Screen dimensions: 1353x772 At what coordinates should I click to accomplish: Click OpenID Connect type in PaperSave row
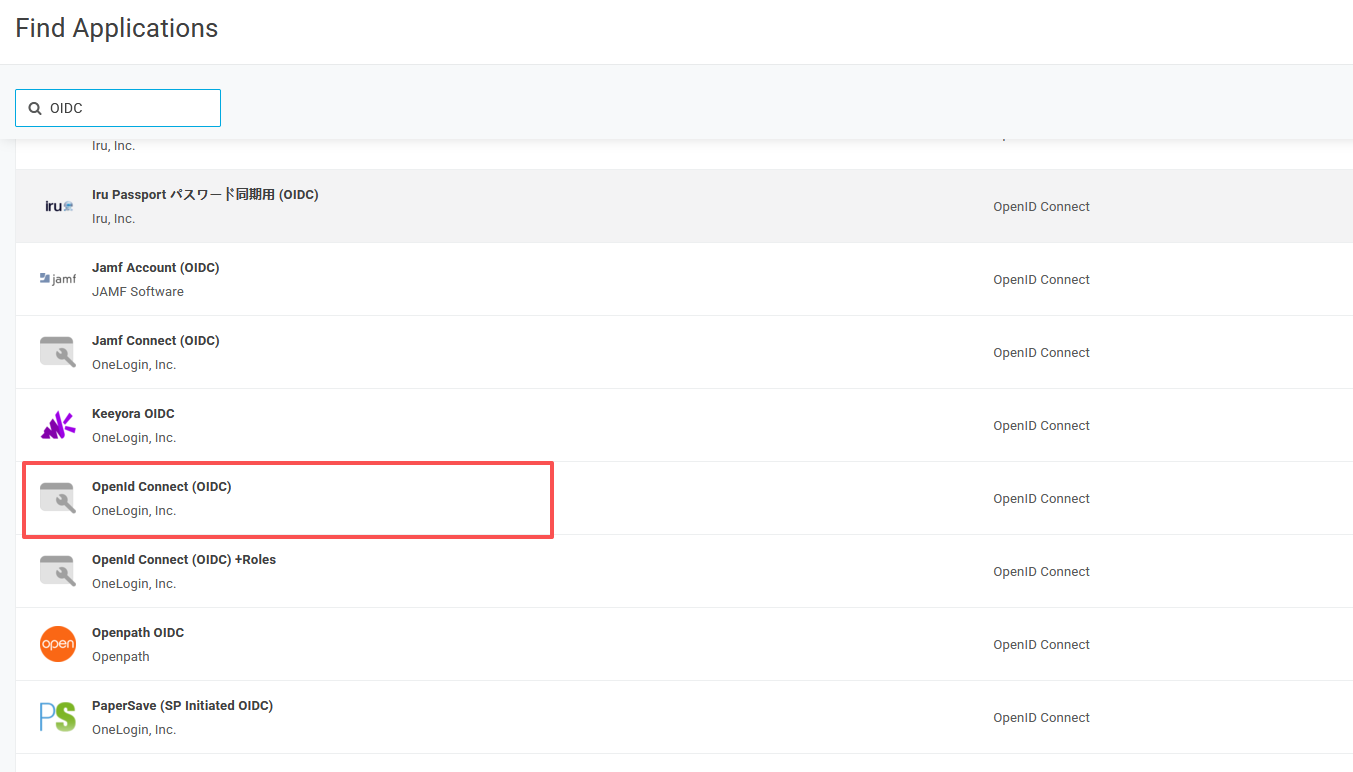pos(1041,718)
